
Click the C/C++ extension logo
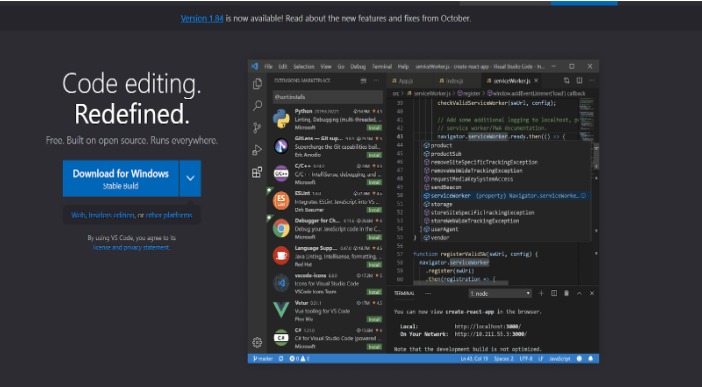click(281, 173)
